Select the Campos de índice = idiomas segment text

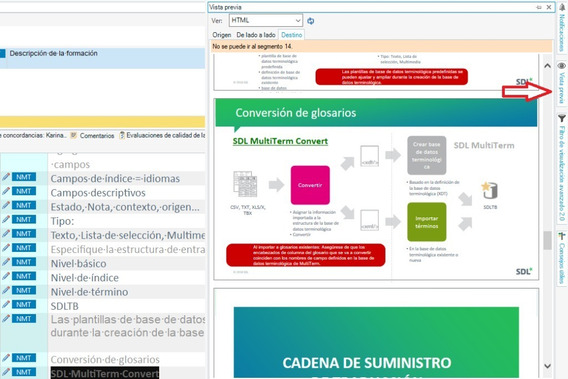point(115,179)
